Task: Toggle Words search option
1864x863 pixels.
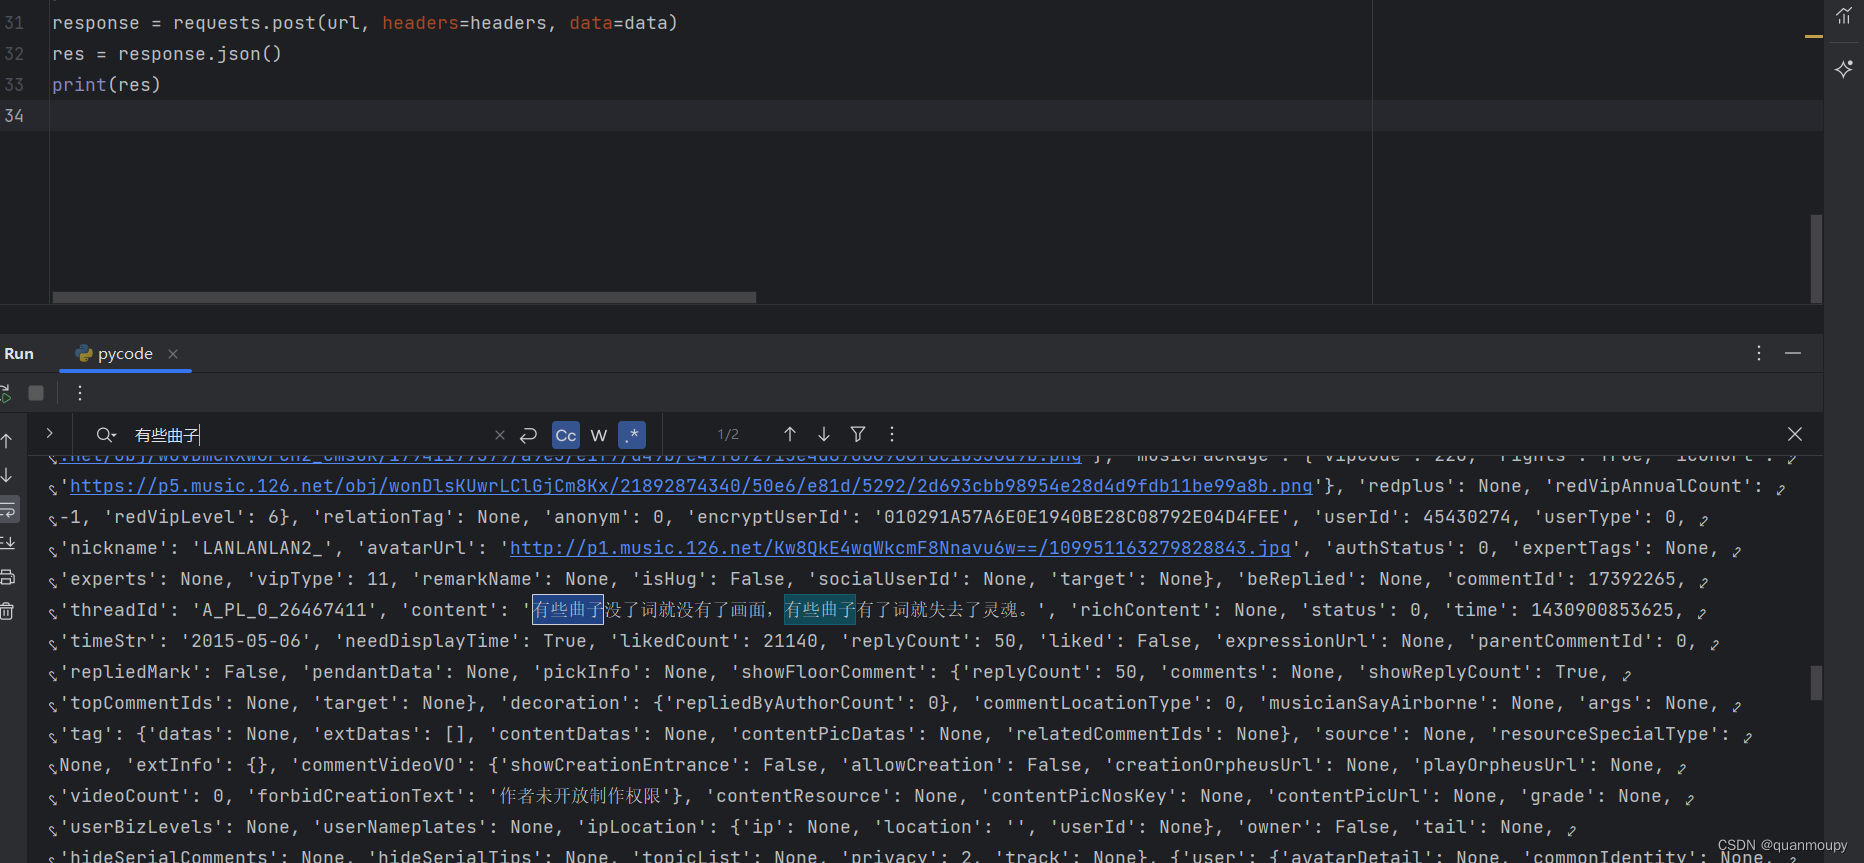Action: tap(599, 435)
